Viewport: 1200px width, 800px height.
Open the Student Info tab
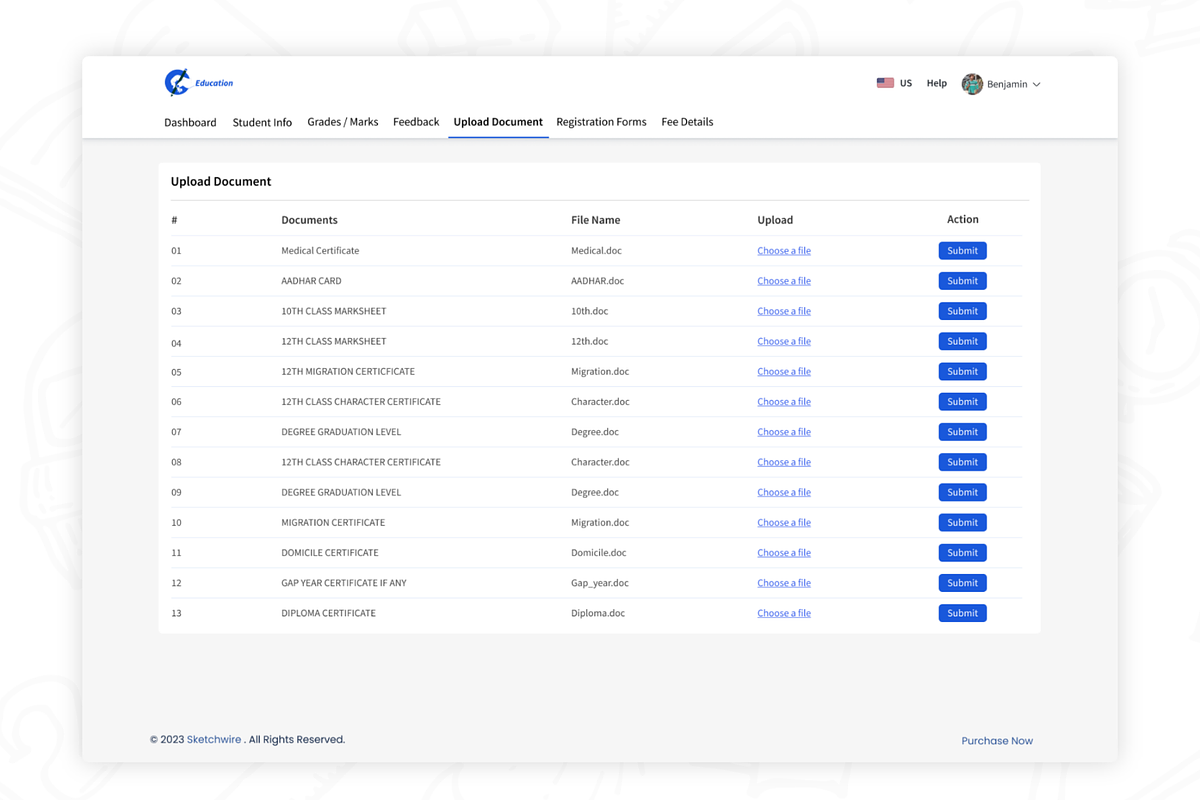[x=262, y=122]
